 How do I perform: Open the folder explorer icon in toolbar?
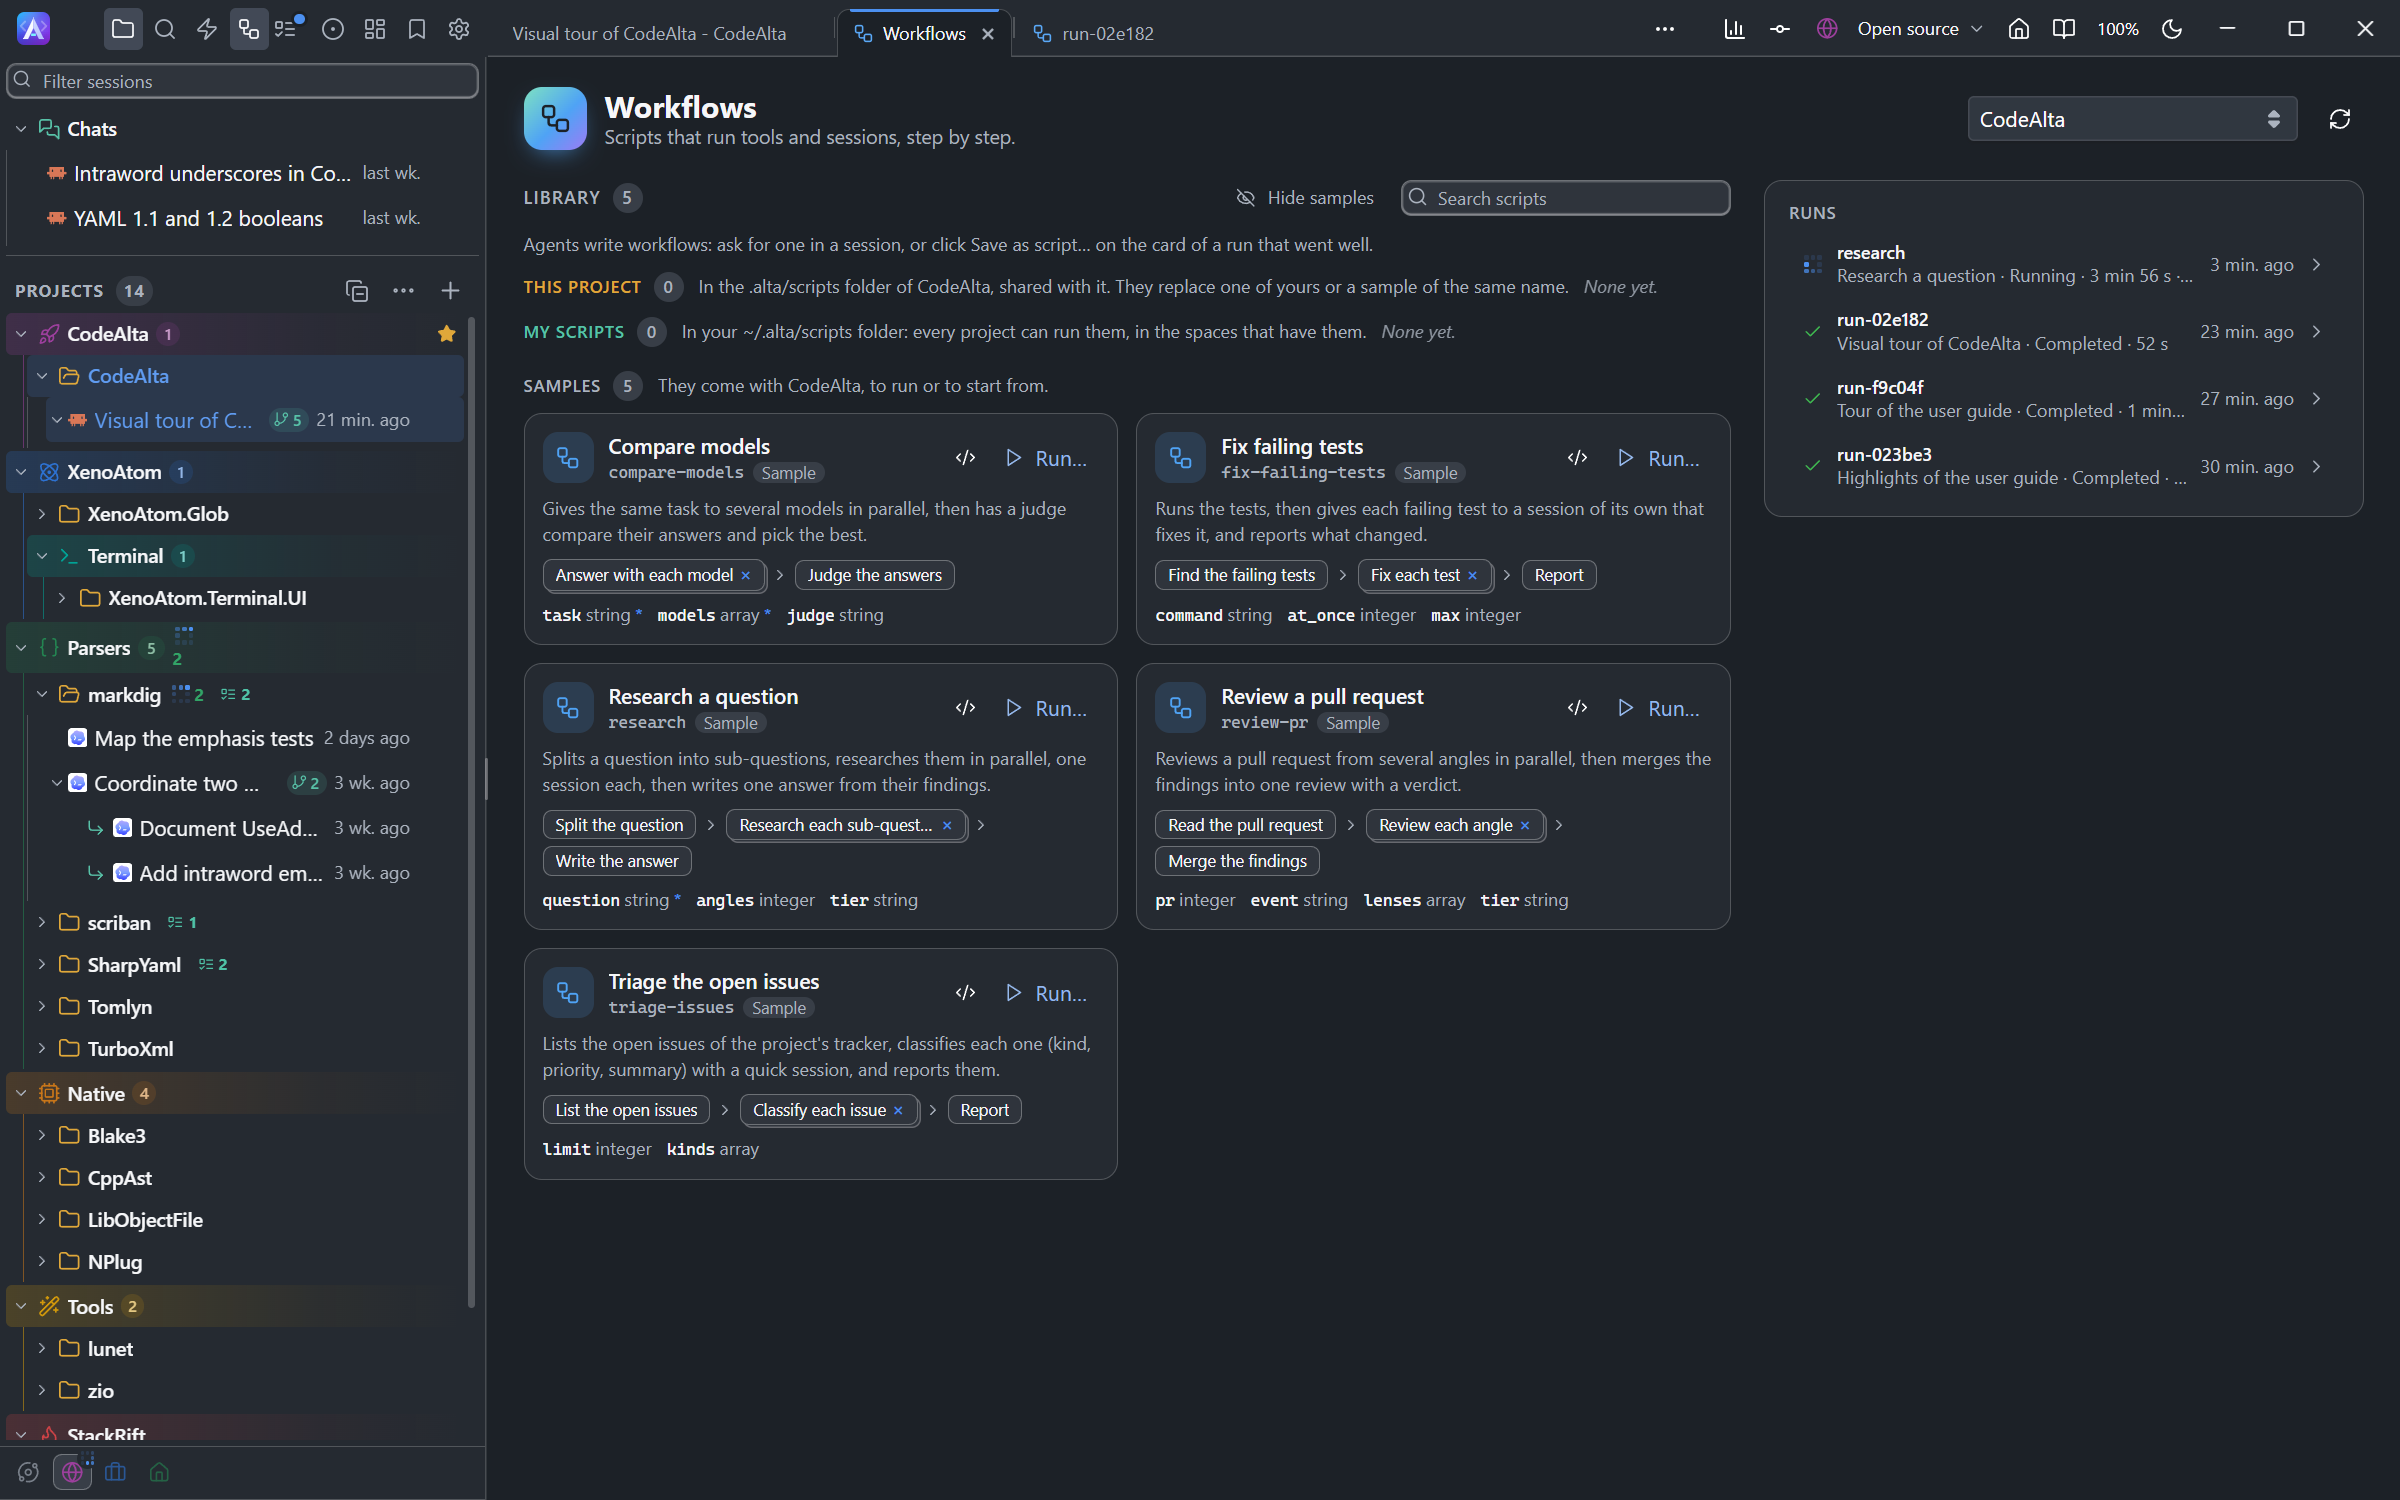122,30
